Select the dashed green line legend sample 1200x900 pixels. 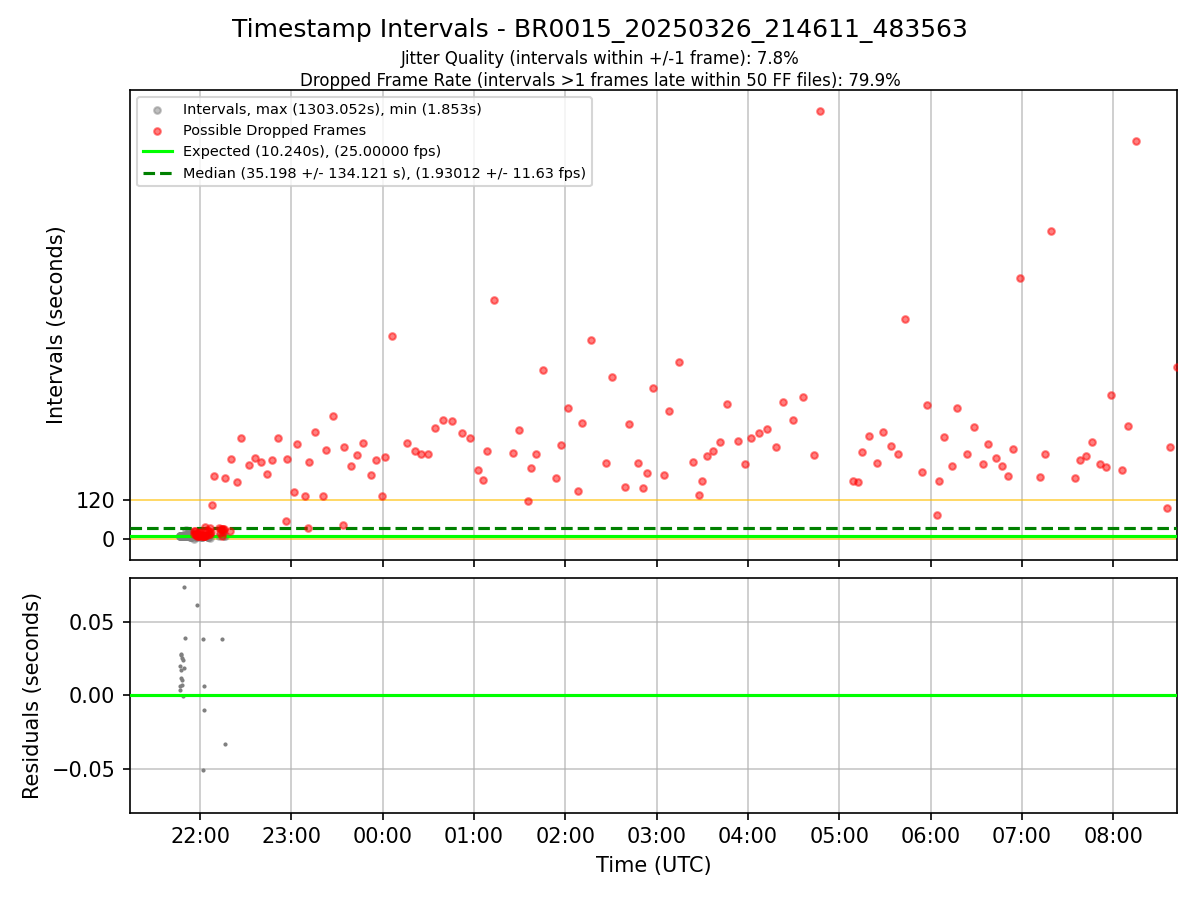click(157, 173)
